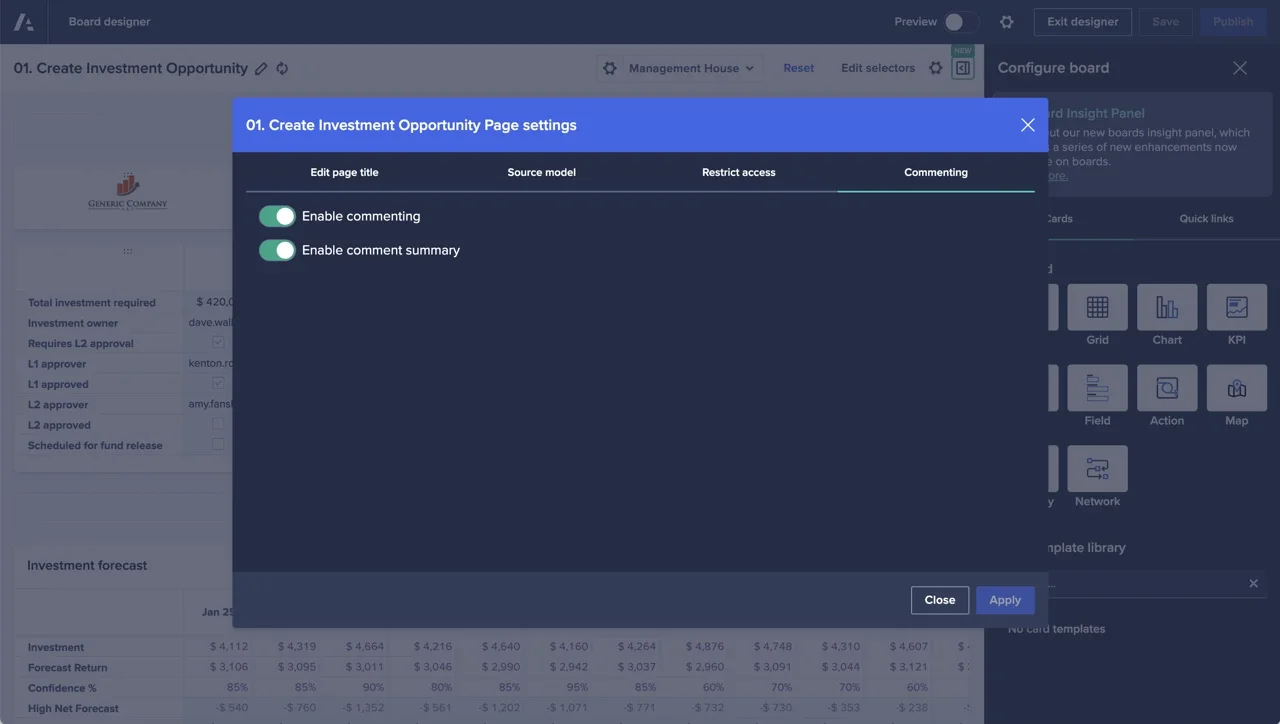The width and height of the screenshot is (1280, 724).
Task: Click the 'Forecast Return' row label
Action: tap(68, 668)
